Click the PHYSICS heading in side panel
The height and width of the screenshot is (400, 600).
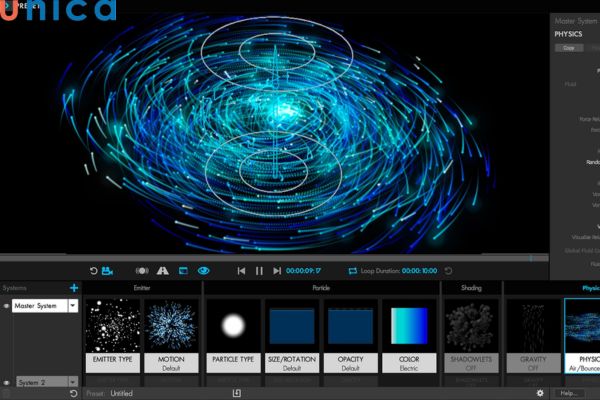[x=568, y=34]
